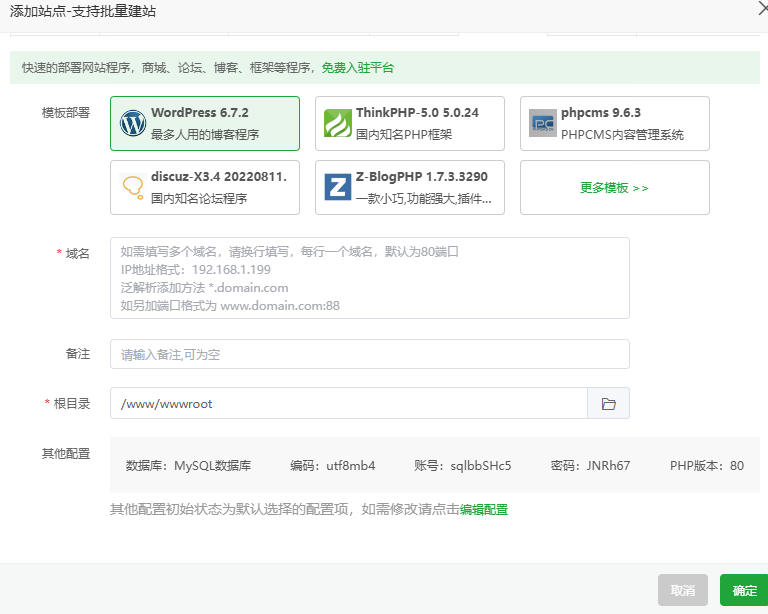This screenshot has width=768, height=614.
Task: Open folder browser for 根目录
Action: (608, 404)
